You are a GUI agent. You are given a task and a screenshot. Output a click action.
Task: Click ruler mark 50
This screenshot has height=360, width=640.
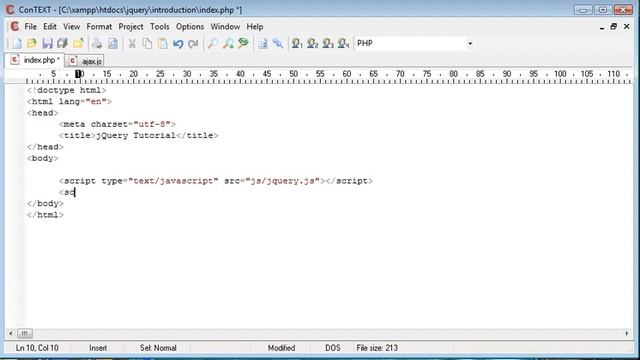293,74
